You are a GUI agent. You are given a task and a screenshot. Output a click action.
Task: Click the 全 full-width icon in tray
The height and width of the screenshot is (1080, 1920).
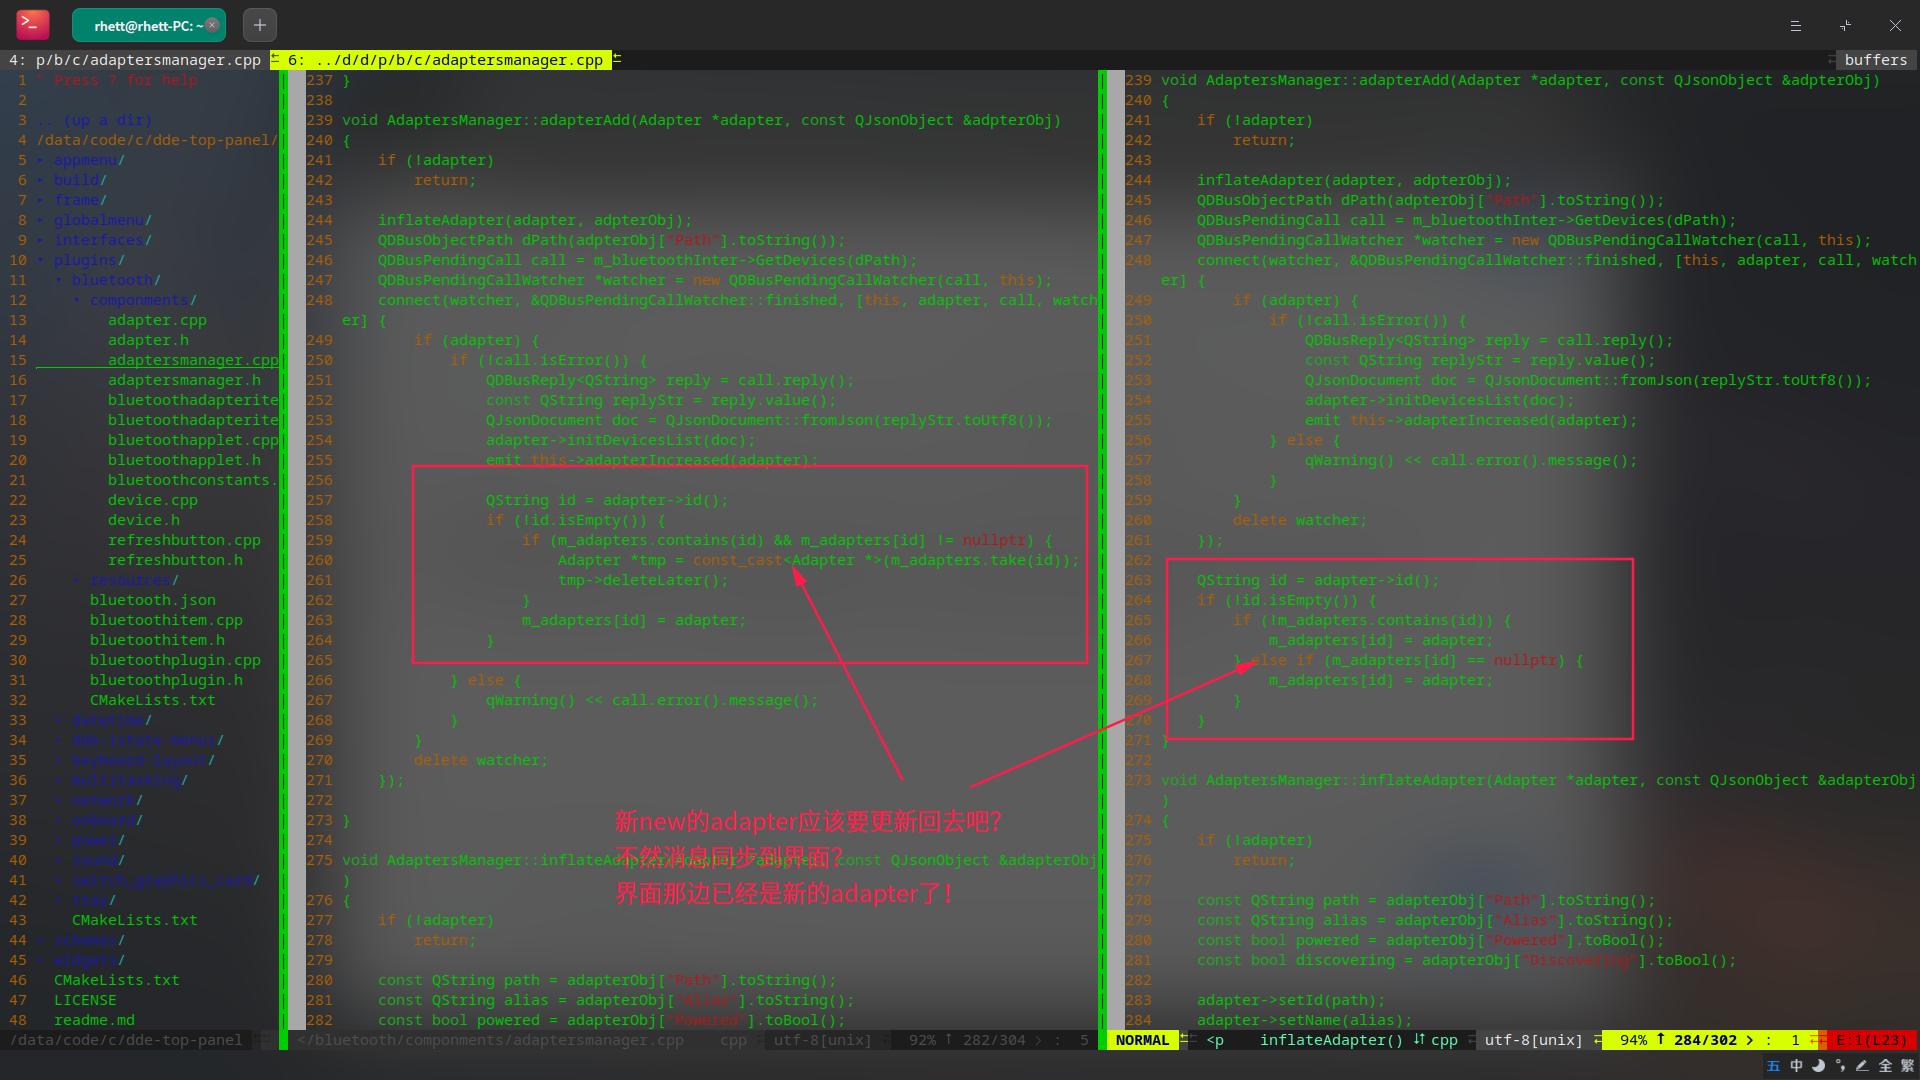click(1885, 1066)
